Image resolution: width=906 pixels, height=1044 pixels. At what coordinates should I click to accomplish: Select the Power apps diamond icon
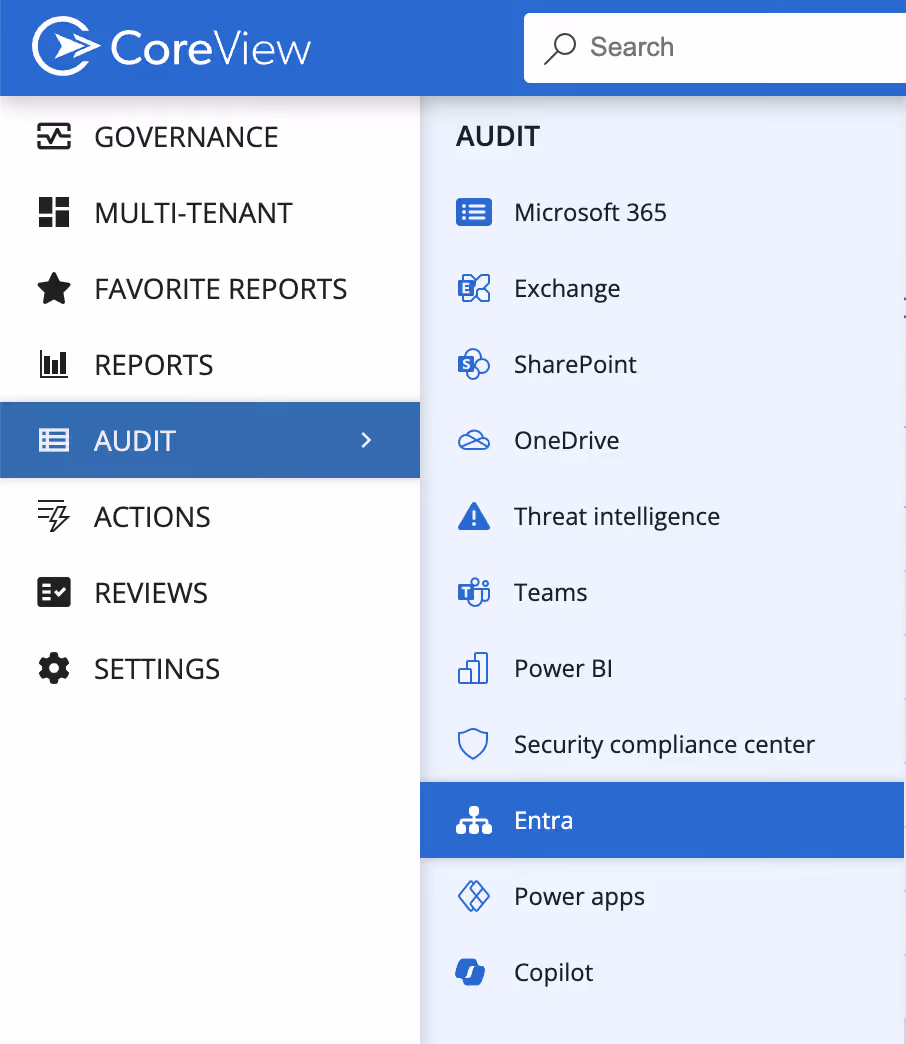(x=473, y=896)
